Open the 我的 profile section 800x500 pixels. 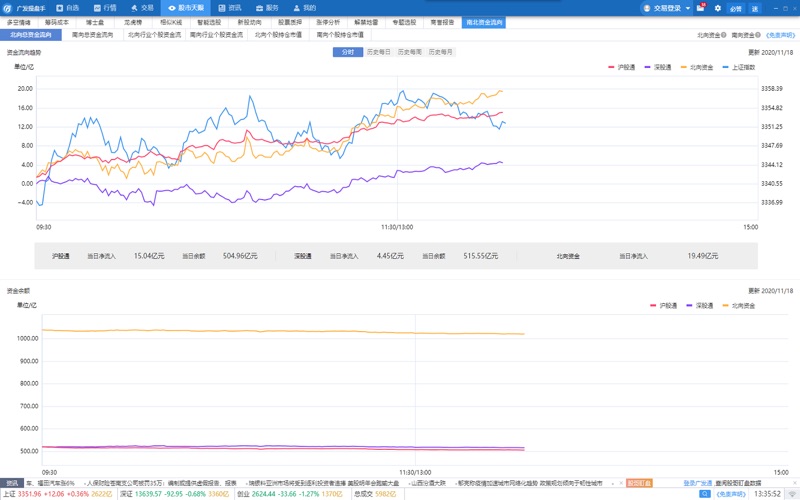(x=304, y=7)
